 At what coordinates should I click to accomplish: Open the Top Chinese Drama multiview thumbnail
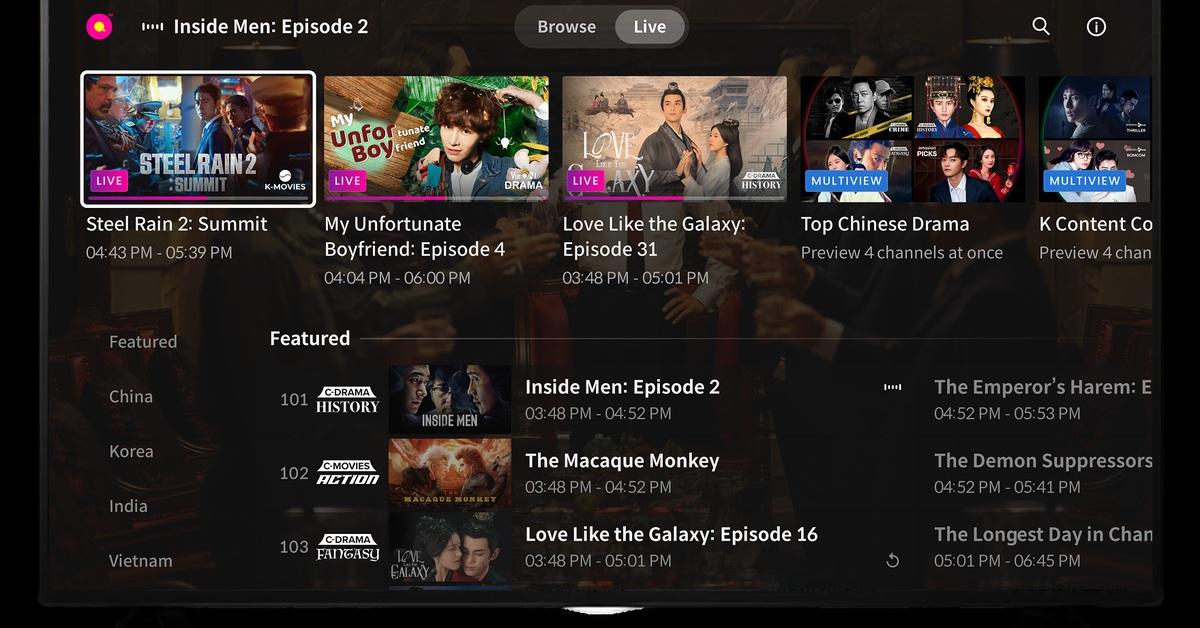912,139
